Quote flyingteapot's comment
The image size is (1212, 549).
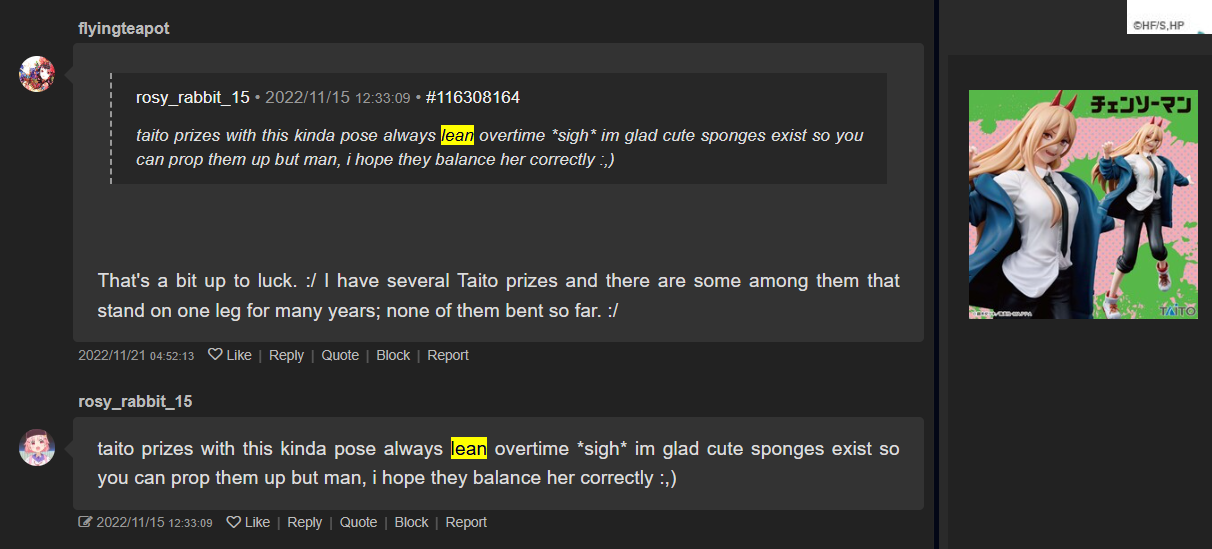[340, 355]
